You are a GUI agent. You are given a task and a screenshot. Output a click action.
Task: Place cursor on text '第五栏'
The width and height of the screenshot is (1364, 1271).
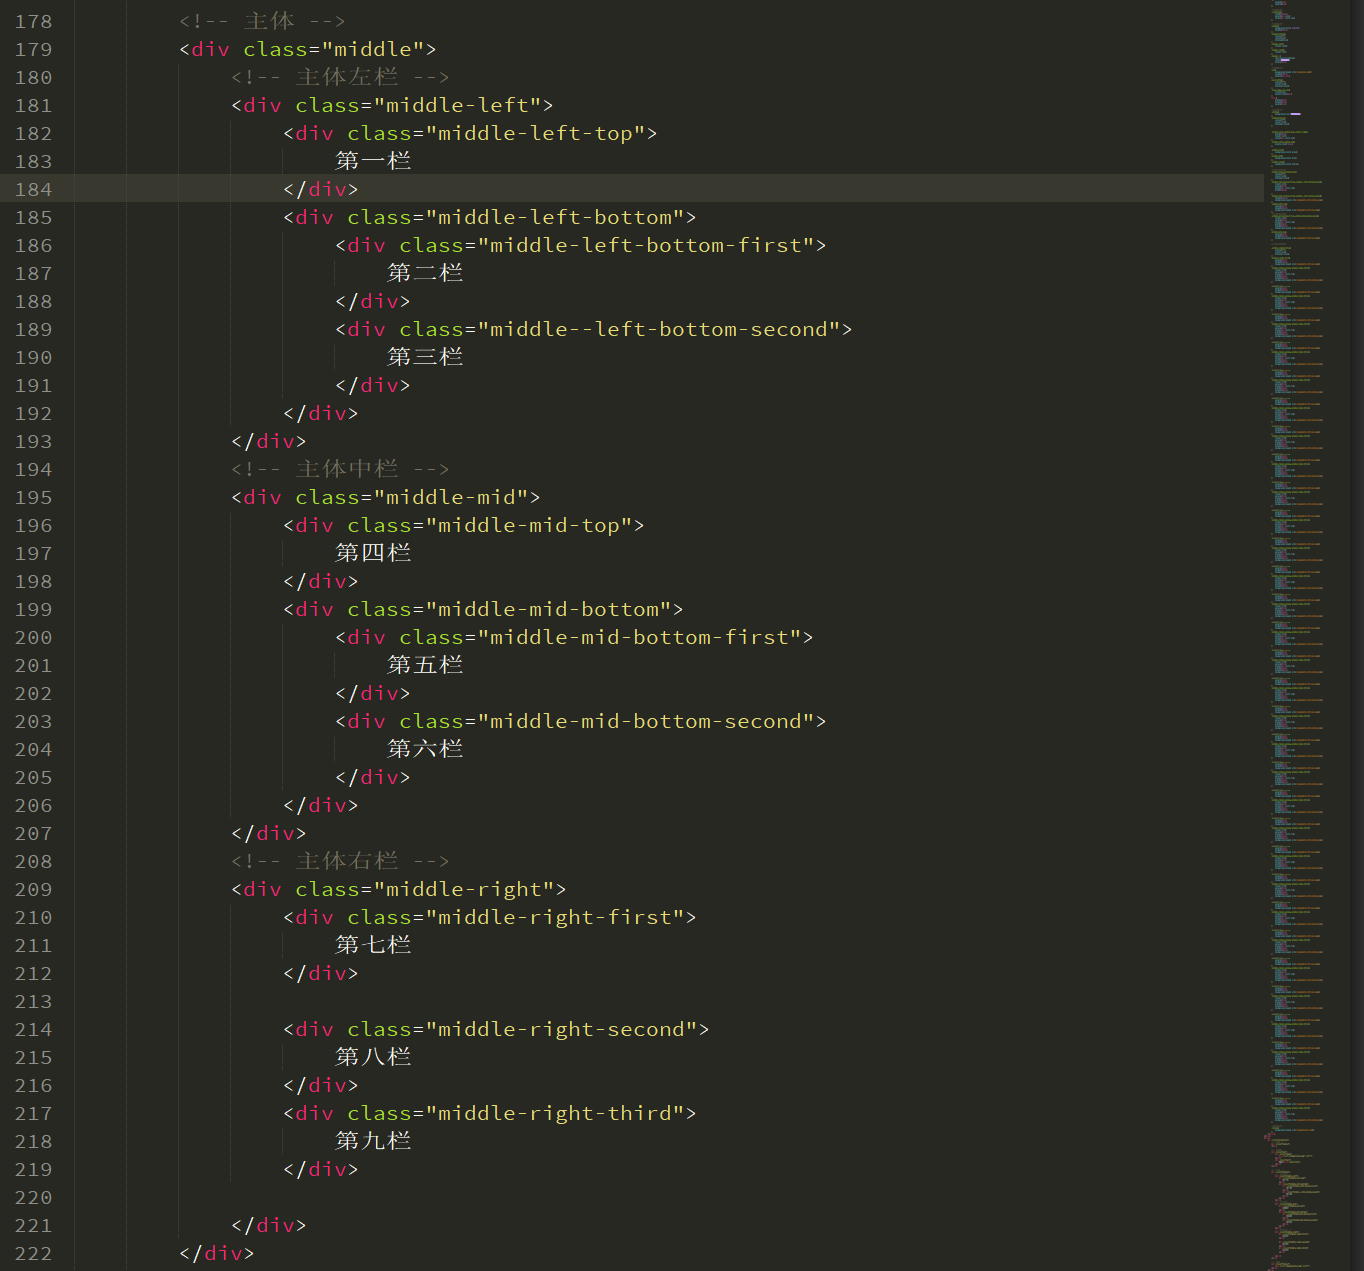click(x=425, y=665)
